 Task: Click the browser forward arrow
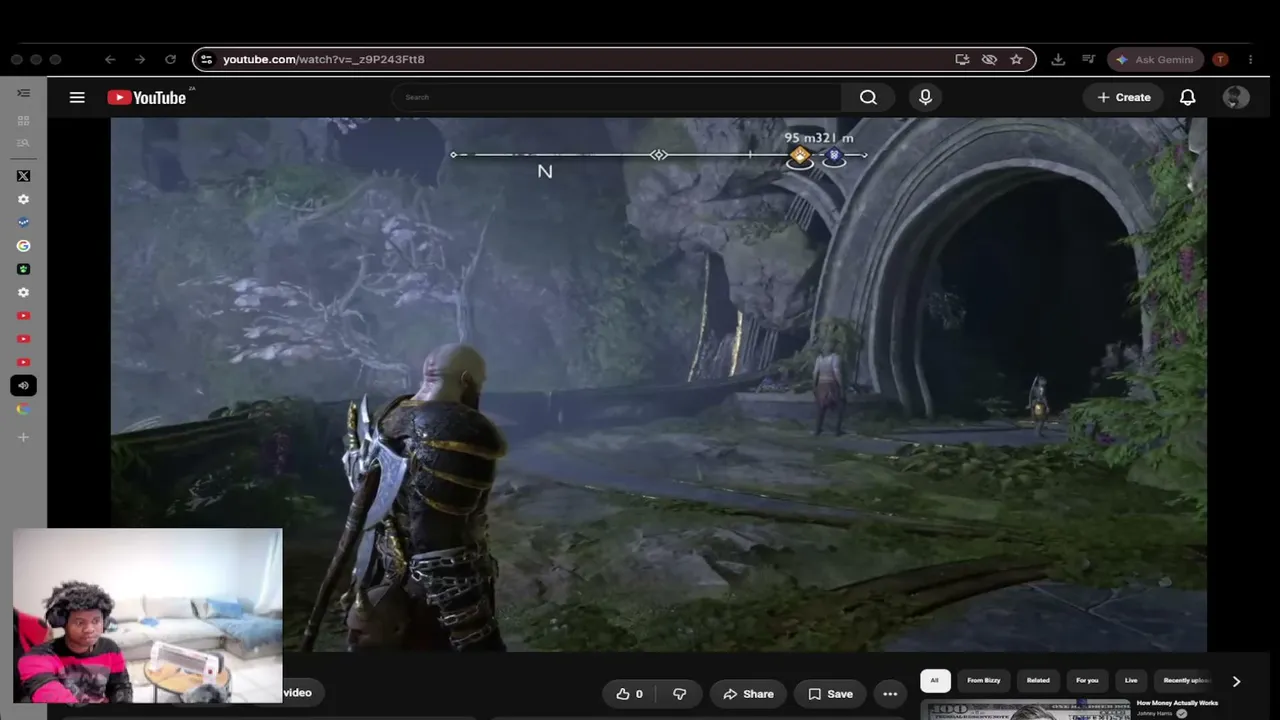[x=140, y=60]
